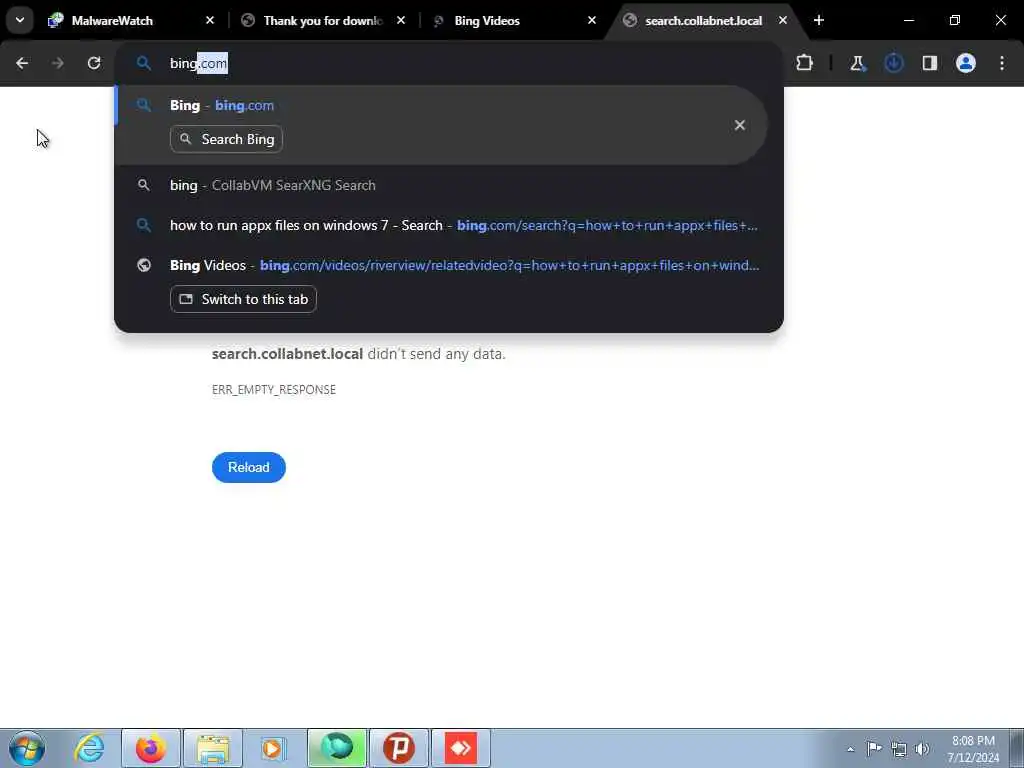Open Action Center flag tray icon

click(874, 748)
